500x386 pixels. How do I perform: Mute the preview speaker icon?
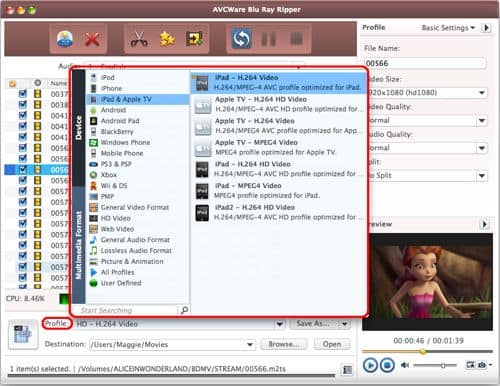405,365
